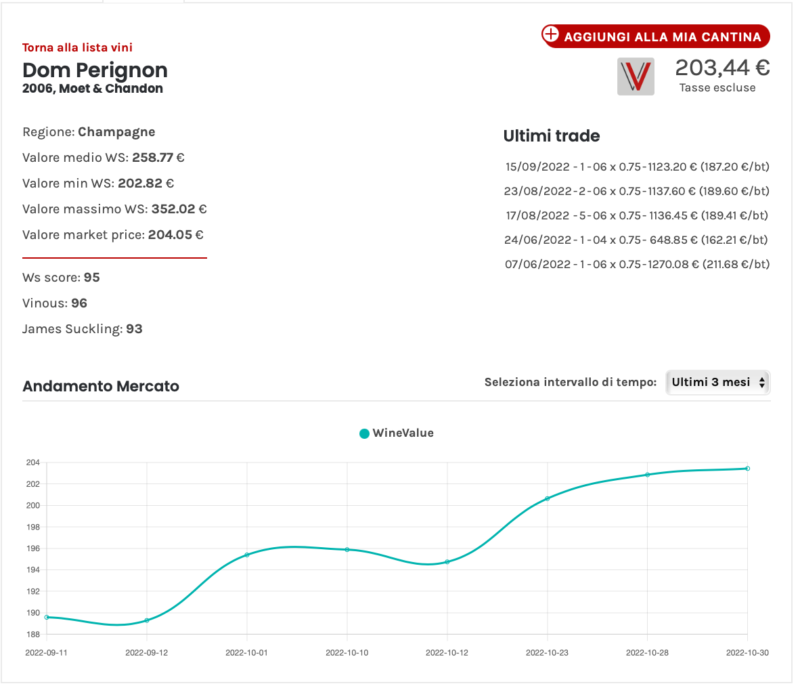Viewport: 800px width, 688px height.
Task: Click the 'Tasse escluse' label under the price
Action: click(717, 88)
